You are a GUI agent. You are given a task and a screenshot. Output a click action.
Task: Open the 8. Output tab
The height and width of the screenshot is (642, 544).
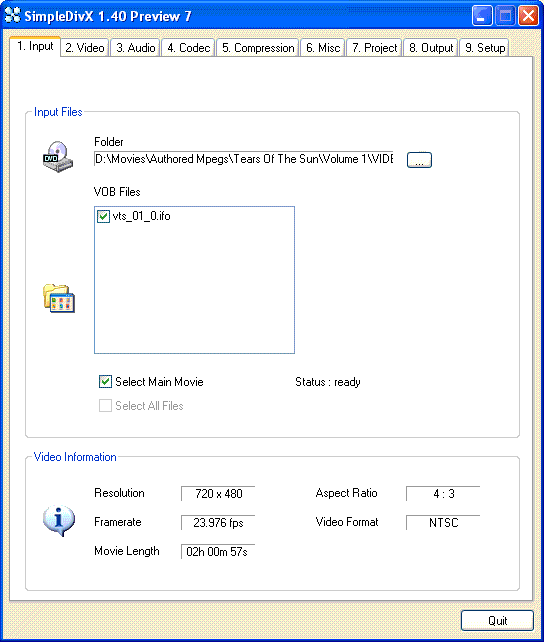click(431, 48)
